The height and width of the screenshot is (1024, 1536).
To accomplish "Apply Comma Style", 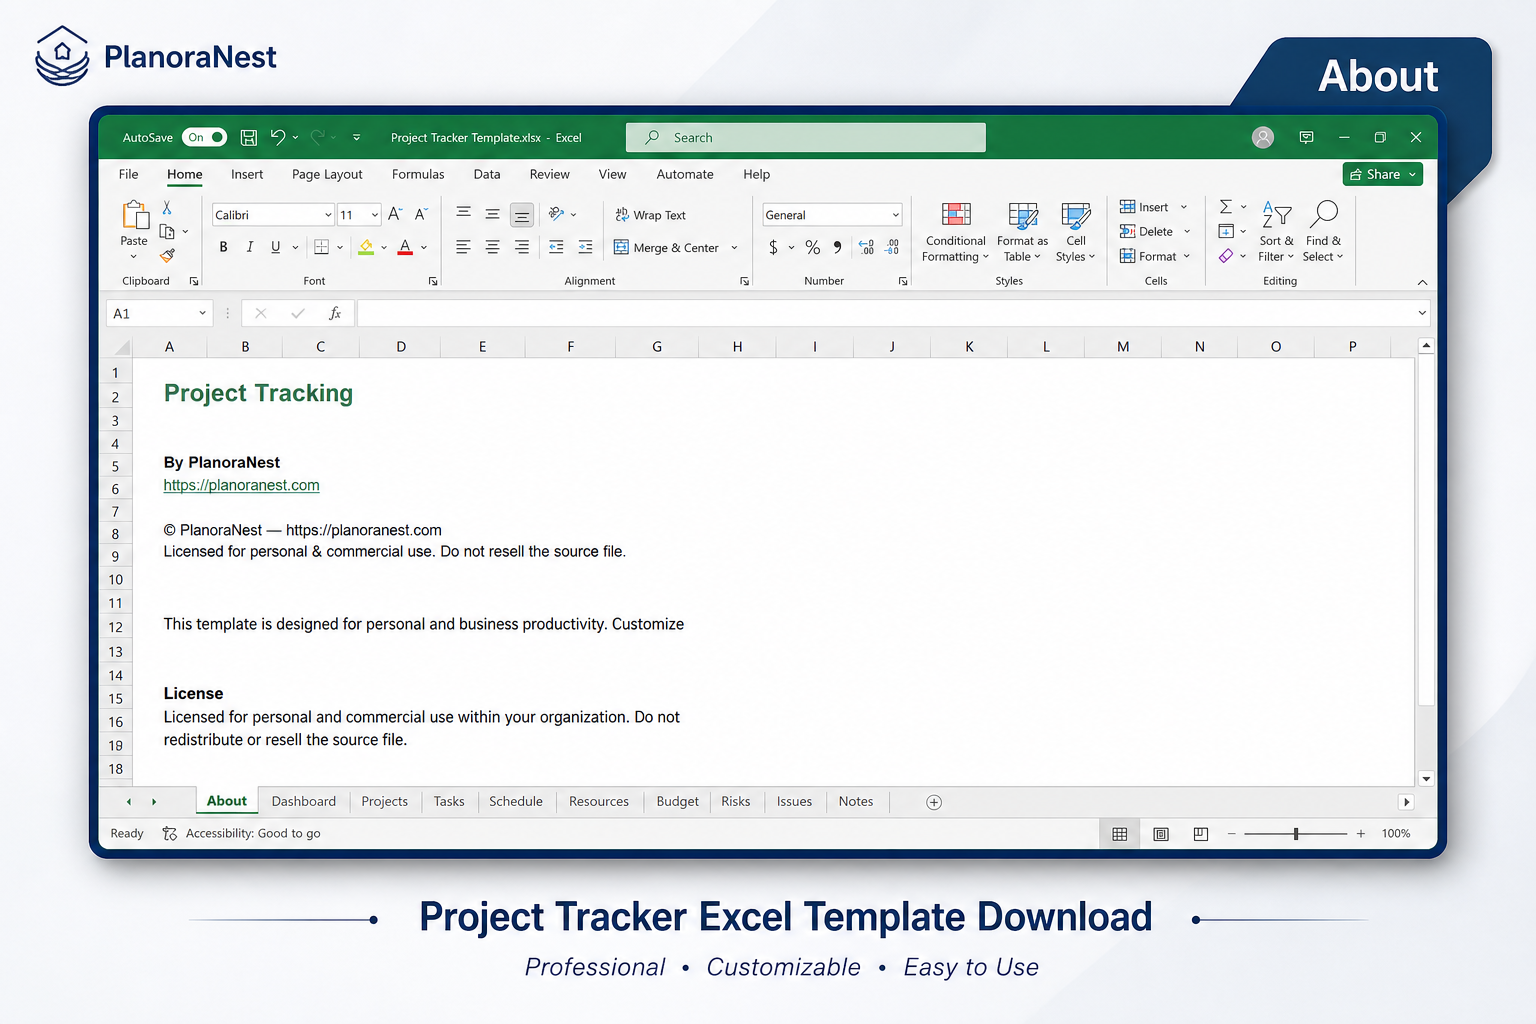I will 838,247.
